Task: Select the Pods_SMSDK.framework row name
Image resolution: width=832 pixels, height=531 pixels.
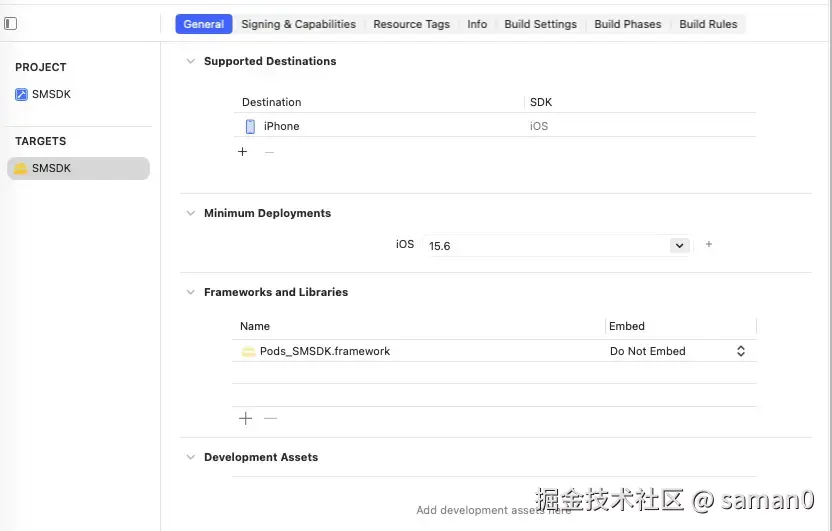Action: [x=325, y=351]
